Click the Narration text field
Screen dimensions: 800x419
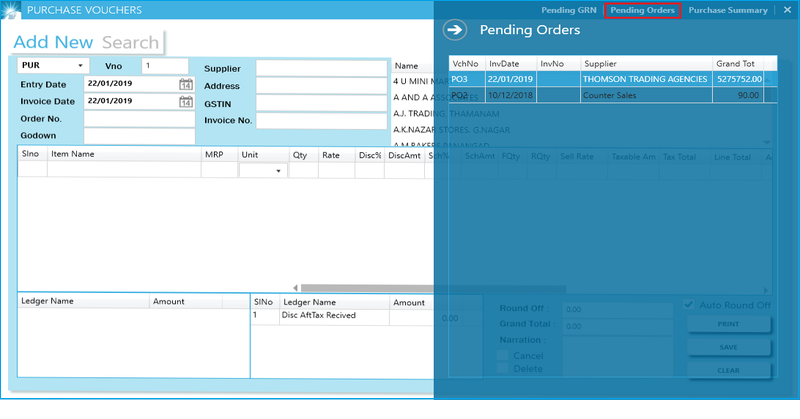click(x=618, y=355)
